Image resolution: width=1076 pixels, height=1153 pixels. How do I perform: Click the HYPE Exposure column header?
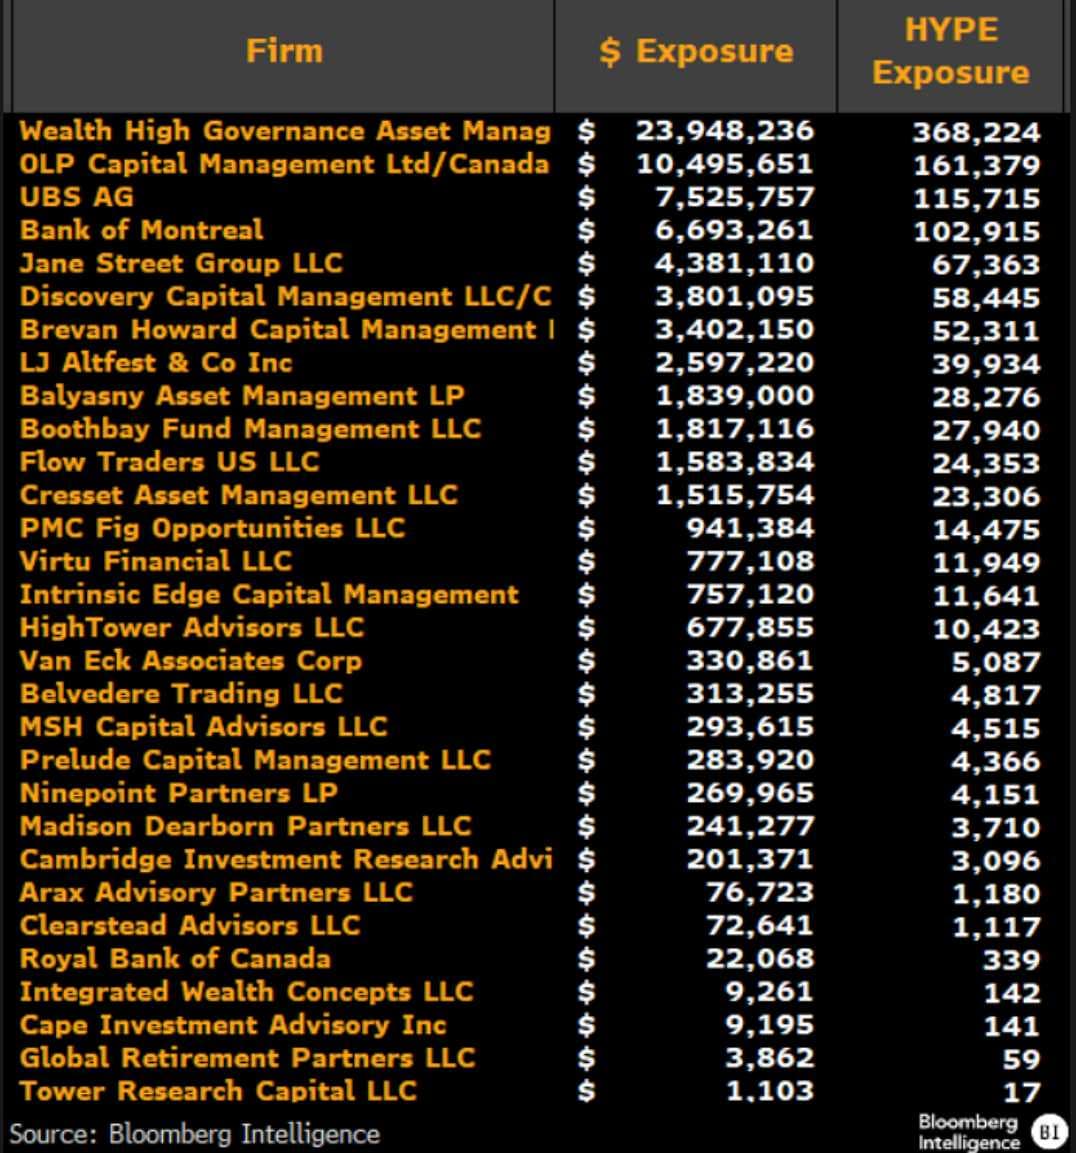(x=950, y=51)
